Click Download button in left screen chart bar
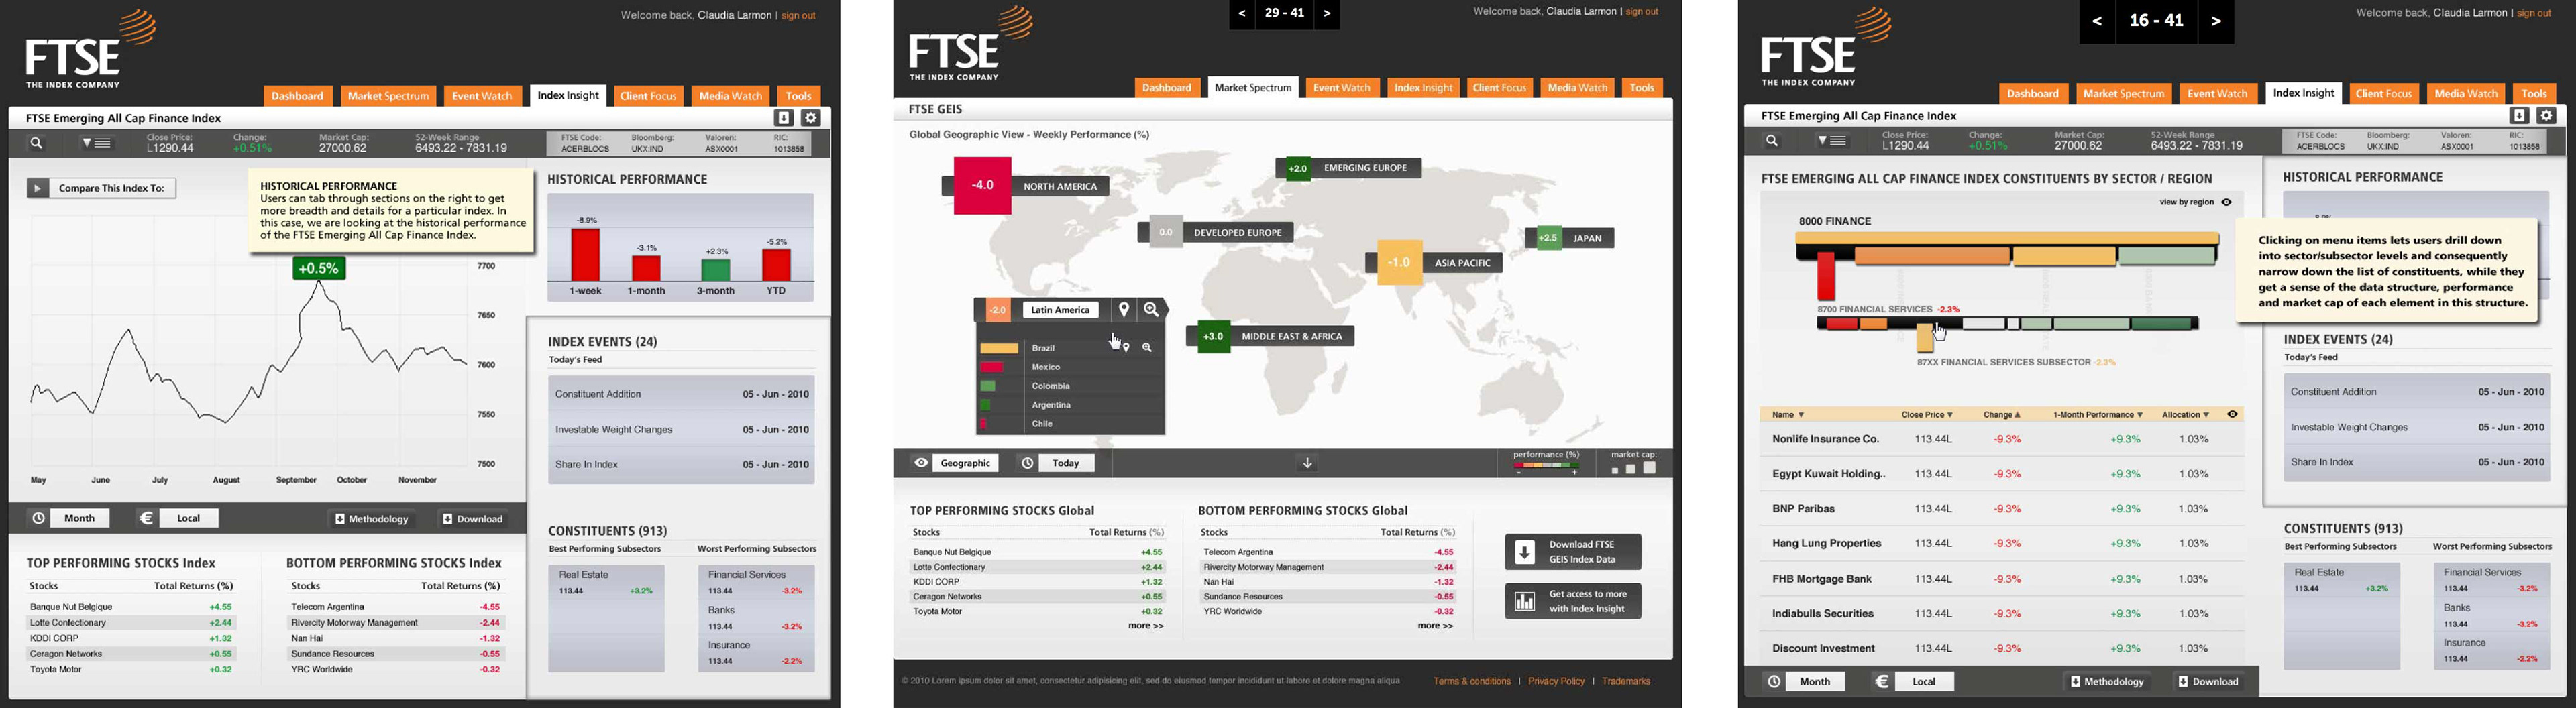Image resolution: width=2576 pixels, height=708 pixels. tap(473, 519)
